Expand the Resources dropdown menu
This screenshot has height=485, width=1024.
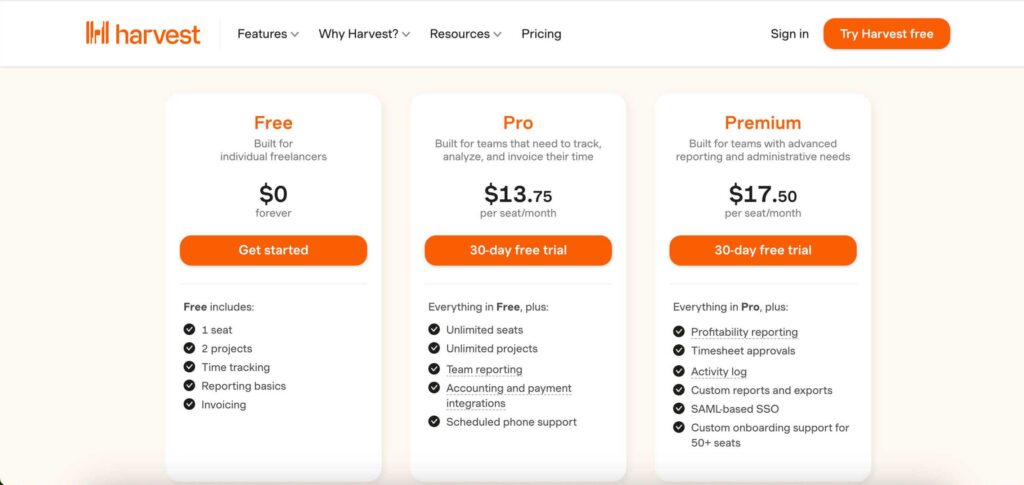[x=466, y=34]
